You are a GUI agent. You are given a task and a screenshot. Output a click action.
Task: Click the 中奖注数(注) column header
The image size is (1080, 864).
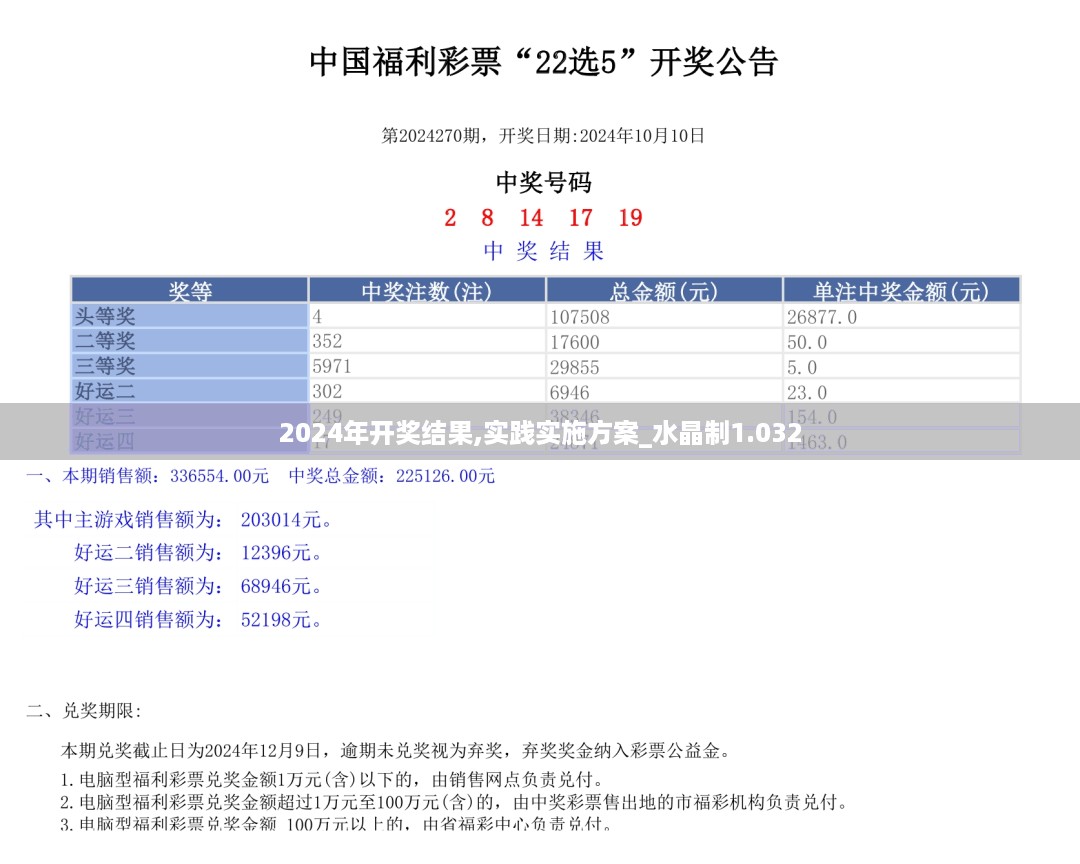(427, 291)
